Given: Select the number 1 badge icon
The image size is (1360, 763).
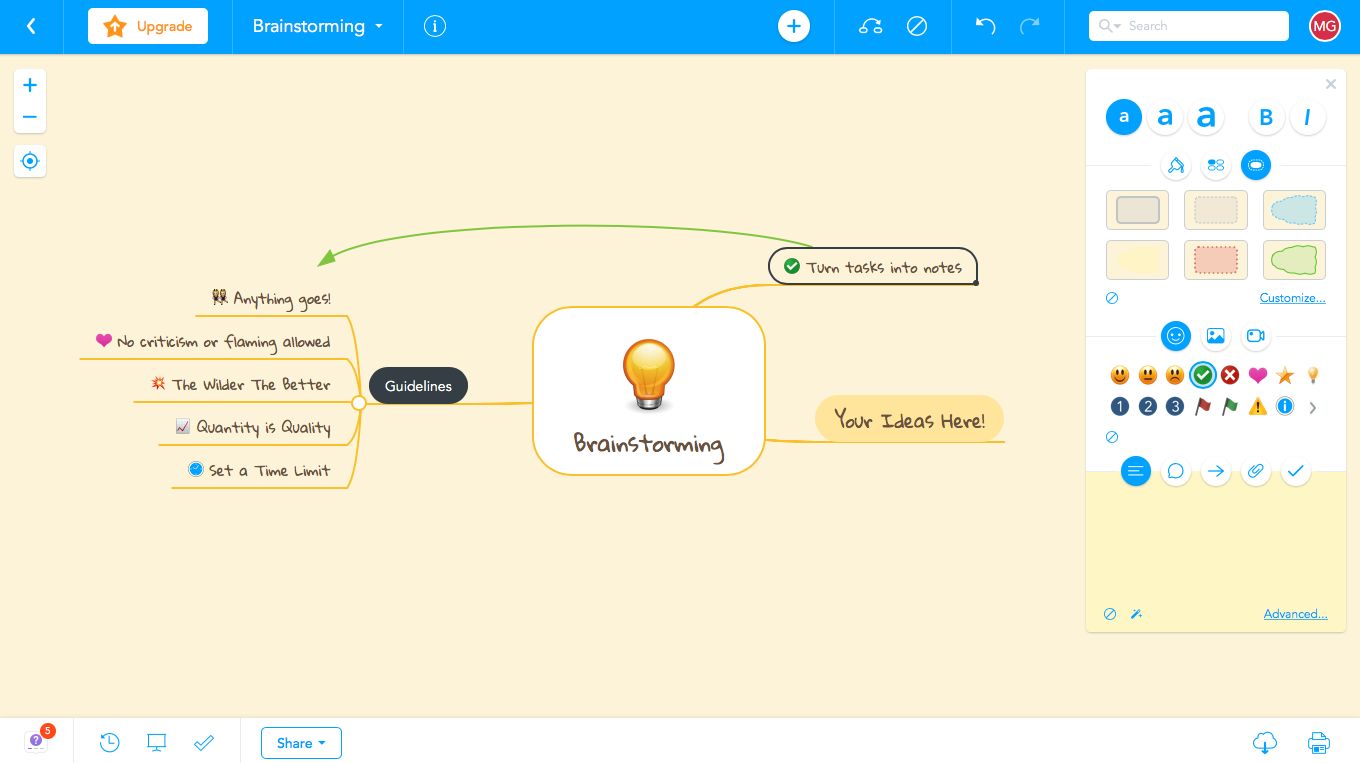Looking at the screenshot, I should point(1120,407).
